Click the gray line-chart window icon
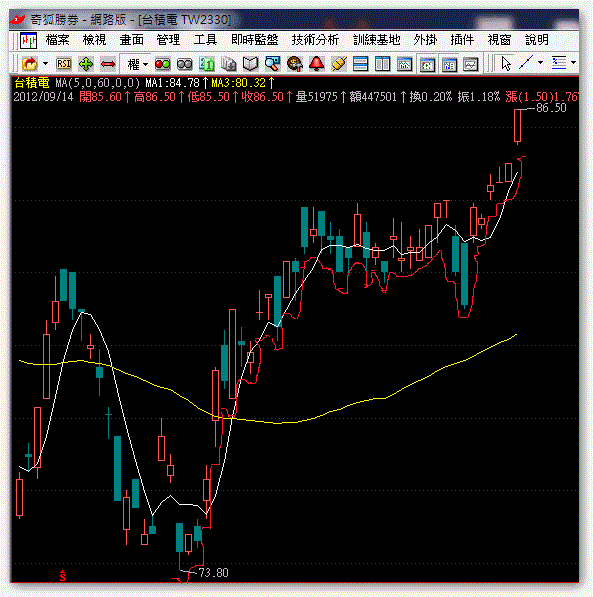 [x=471, y=64]
